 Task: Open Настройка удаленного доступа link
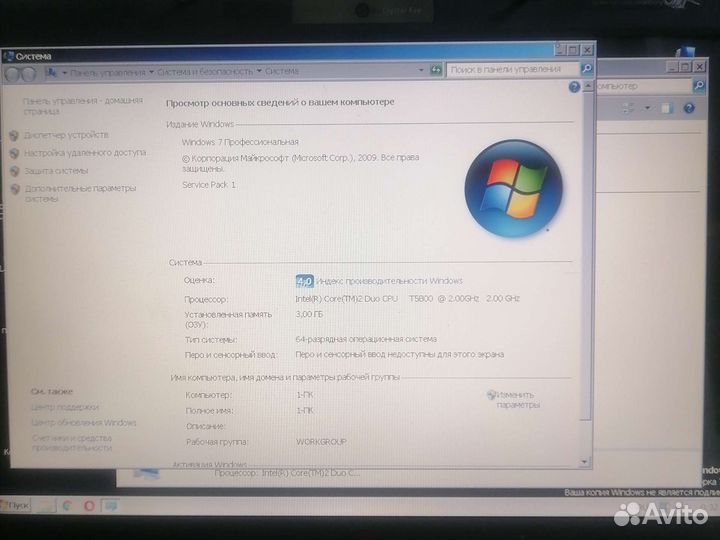coord(85,152)
